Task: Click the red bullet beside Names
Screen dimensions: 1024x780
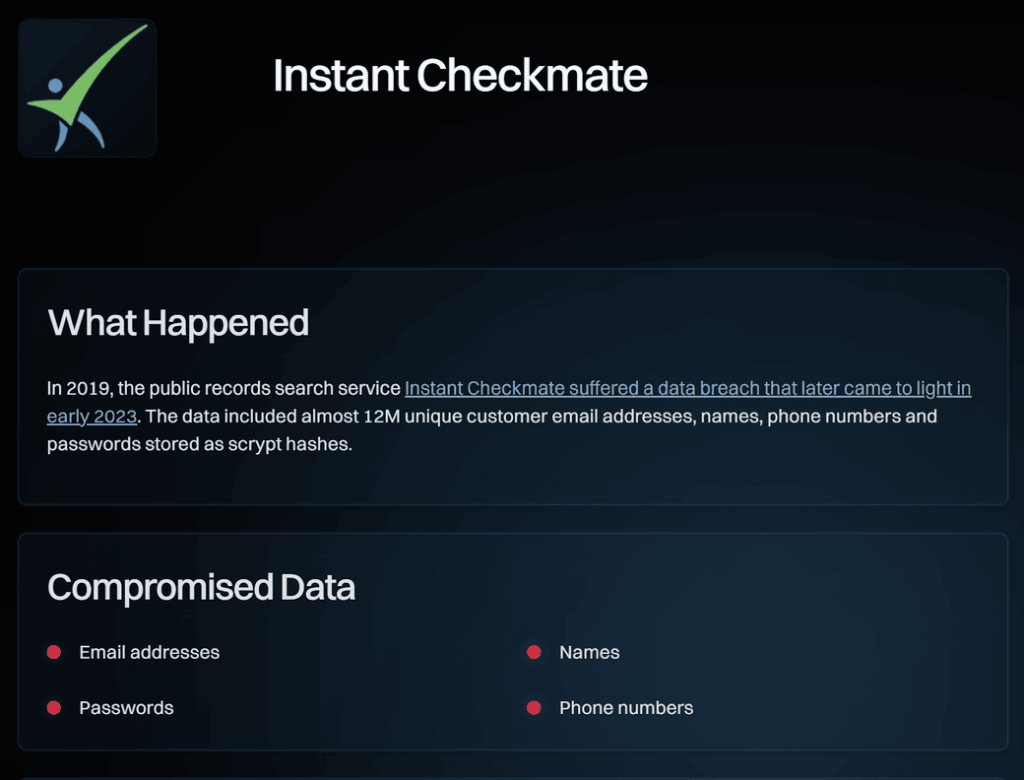Action: [x=534, y=653]
